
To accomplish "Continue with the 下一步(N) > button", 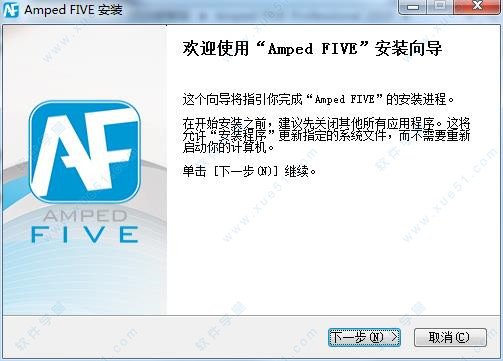I will 364,337.
